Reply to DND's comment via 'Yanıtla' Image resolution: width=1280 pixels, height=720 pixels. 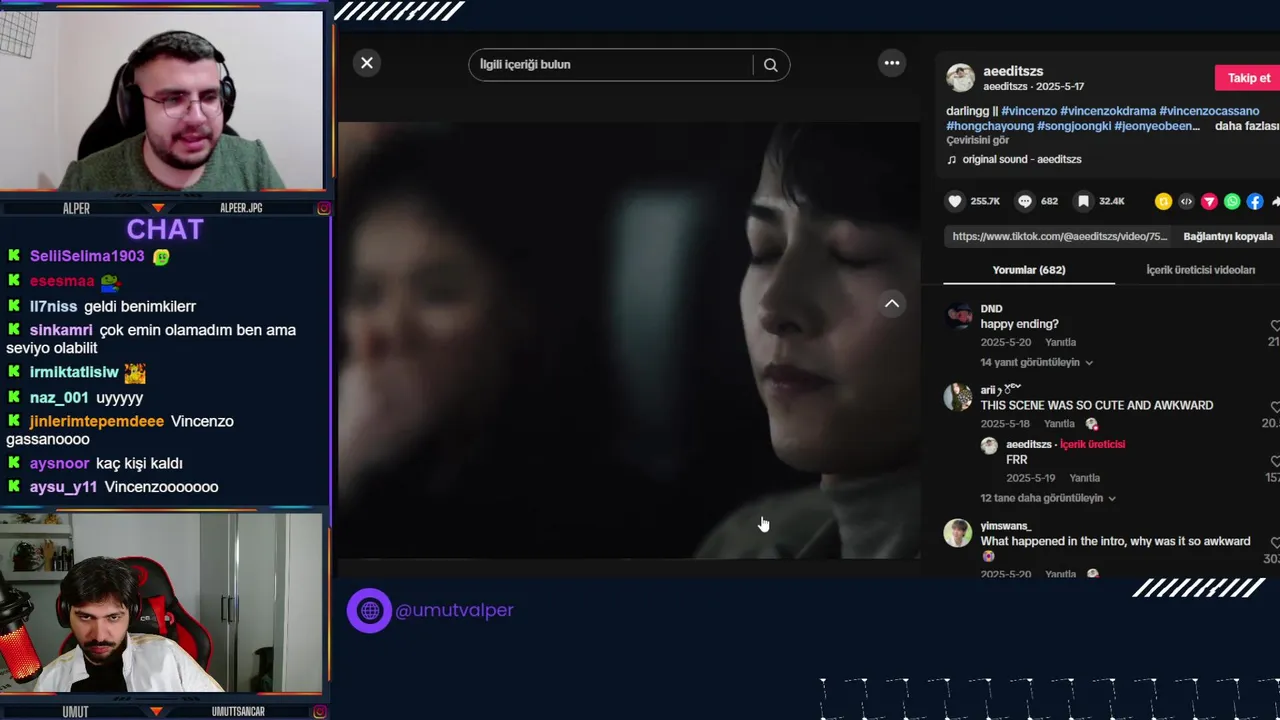pyautogui.click(x=1060, y=343)
